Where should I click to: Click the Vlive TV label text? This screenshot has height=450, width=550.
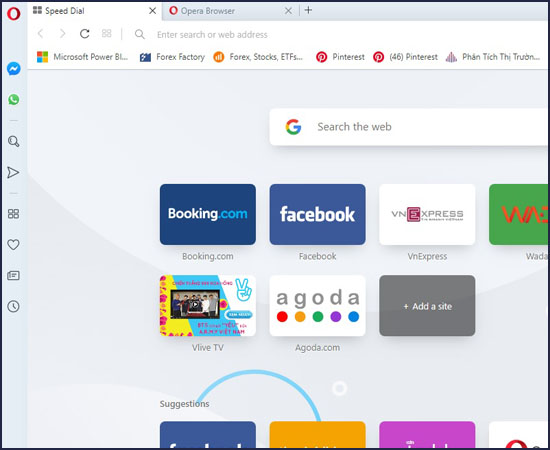(x=208, y=348)
